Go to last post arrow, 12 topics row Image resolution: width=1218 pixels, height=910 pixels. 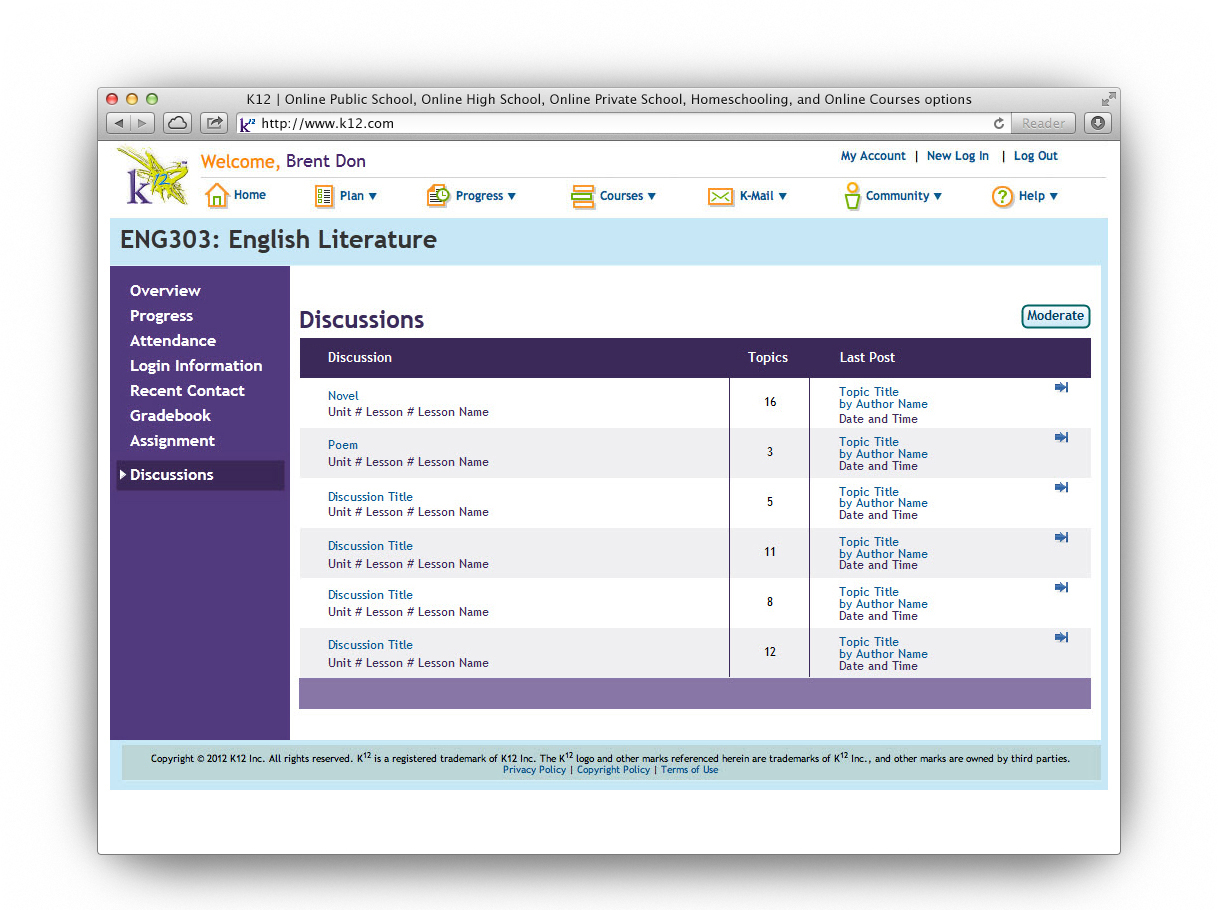point(1062,637)
